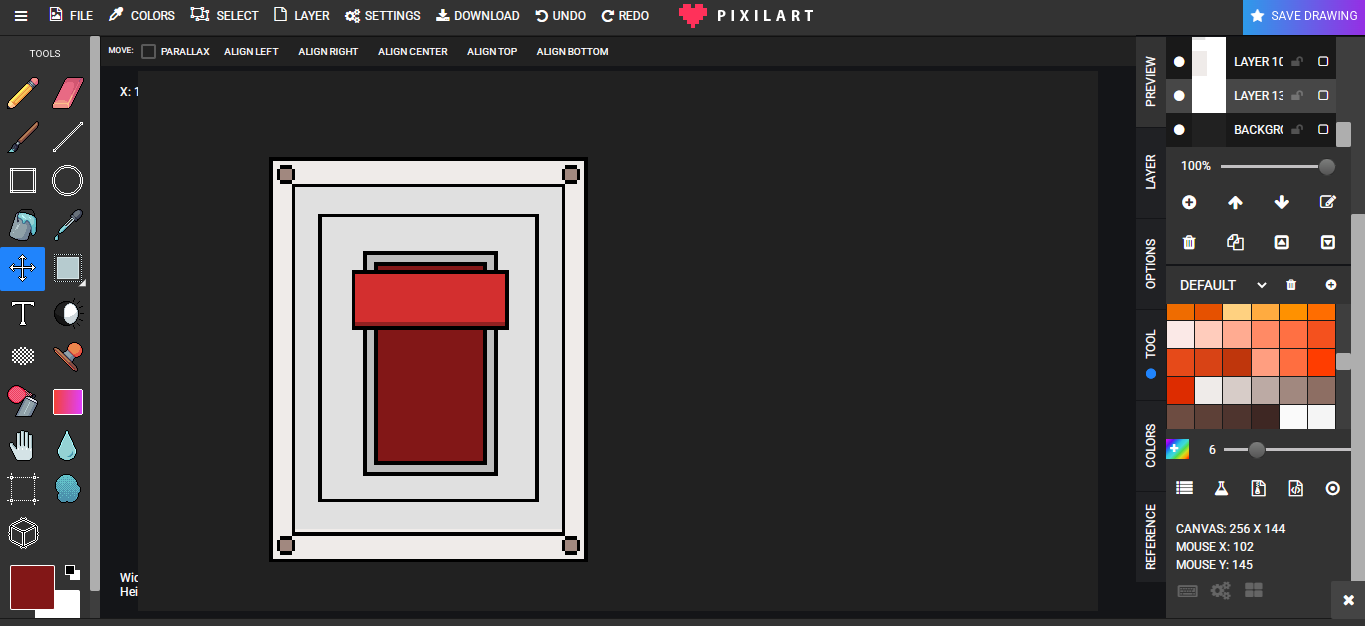Open the palette list icon

(1185, 488)
